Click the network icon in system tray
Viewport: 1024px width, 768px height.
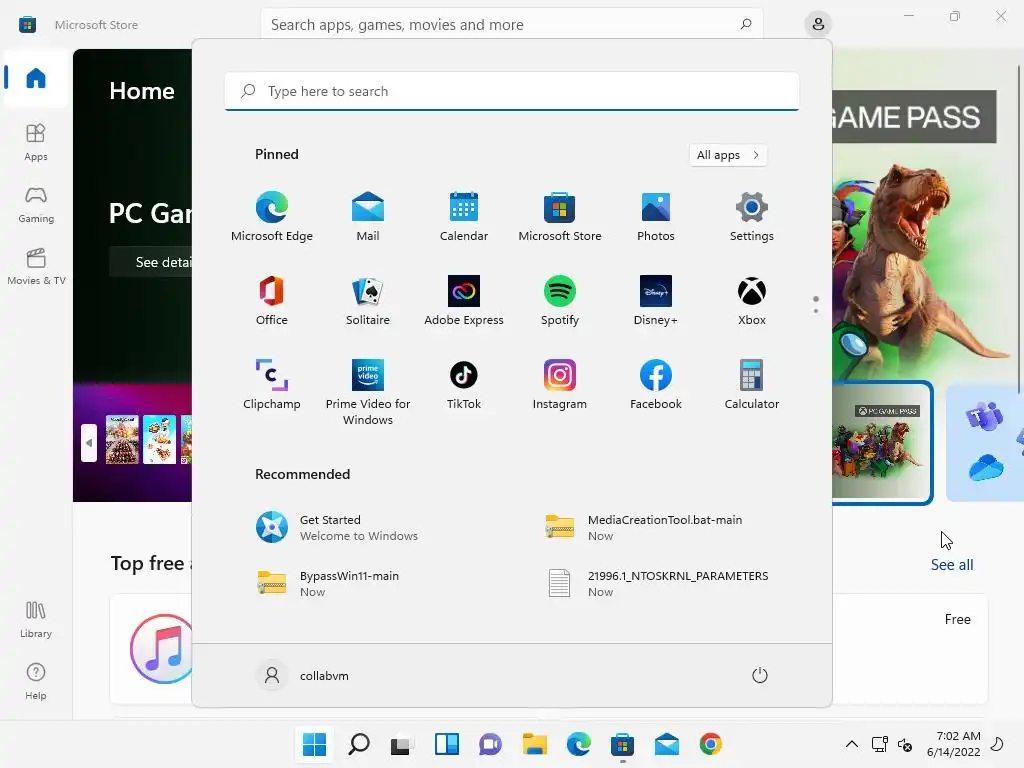click(x=880, y=744)
